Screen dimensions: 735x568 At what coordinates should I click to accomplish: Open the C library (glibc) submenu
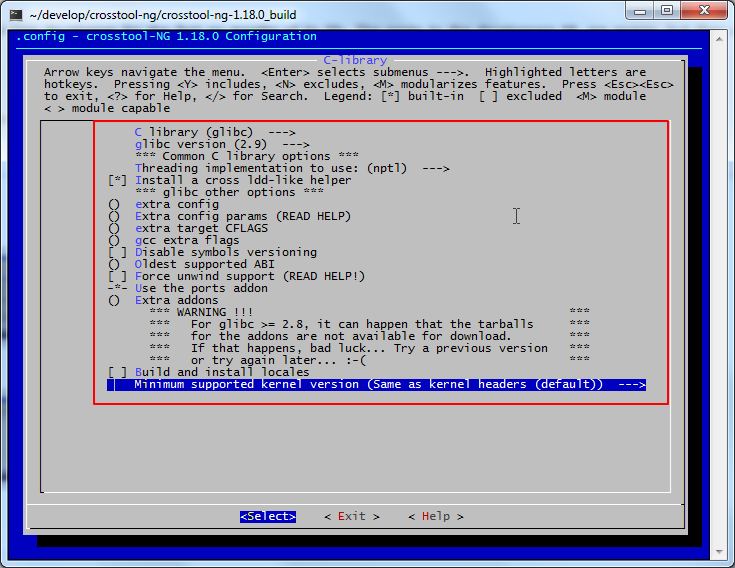215,132
